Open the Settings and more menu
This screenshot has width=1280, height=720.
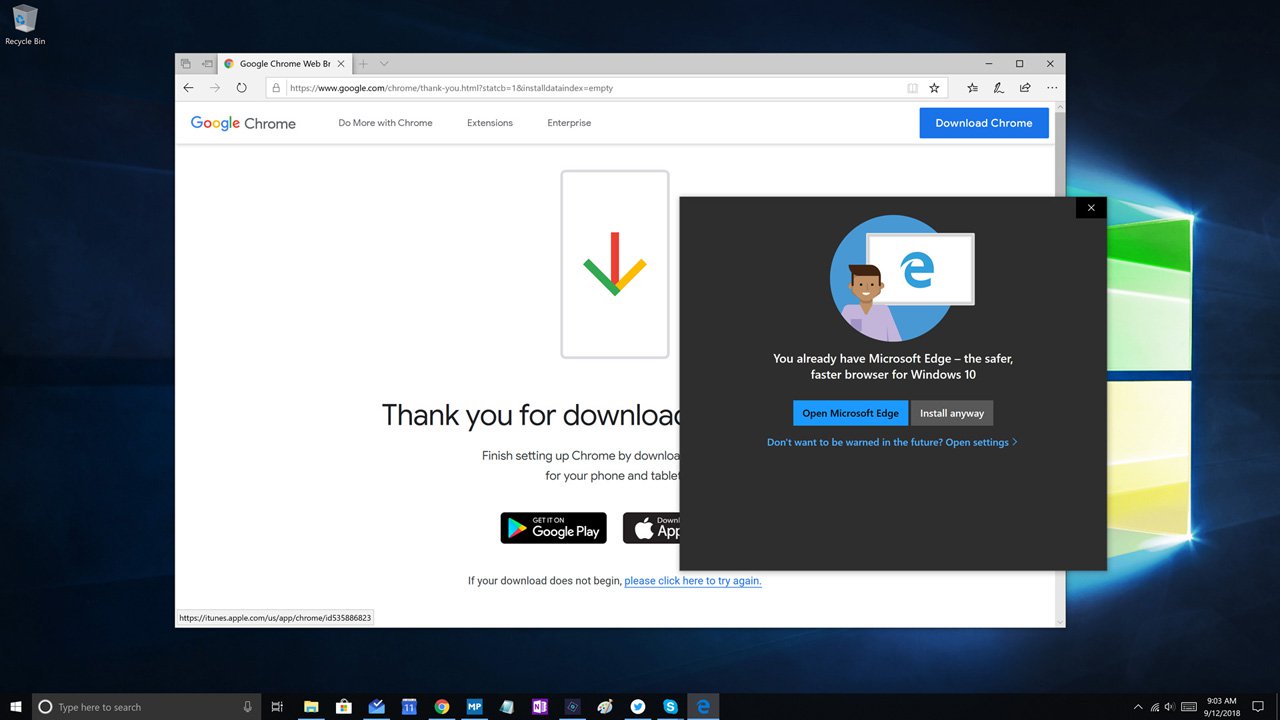click(x=1051, y=88)
